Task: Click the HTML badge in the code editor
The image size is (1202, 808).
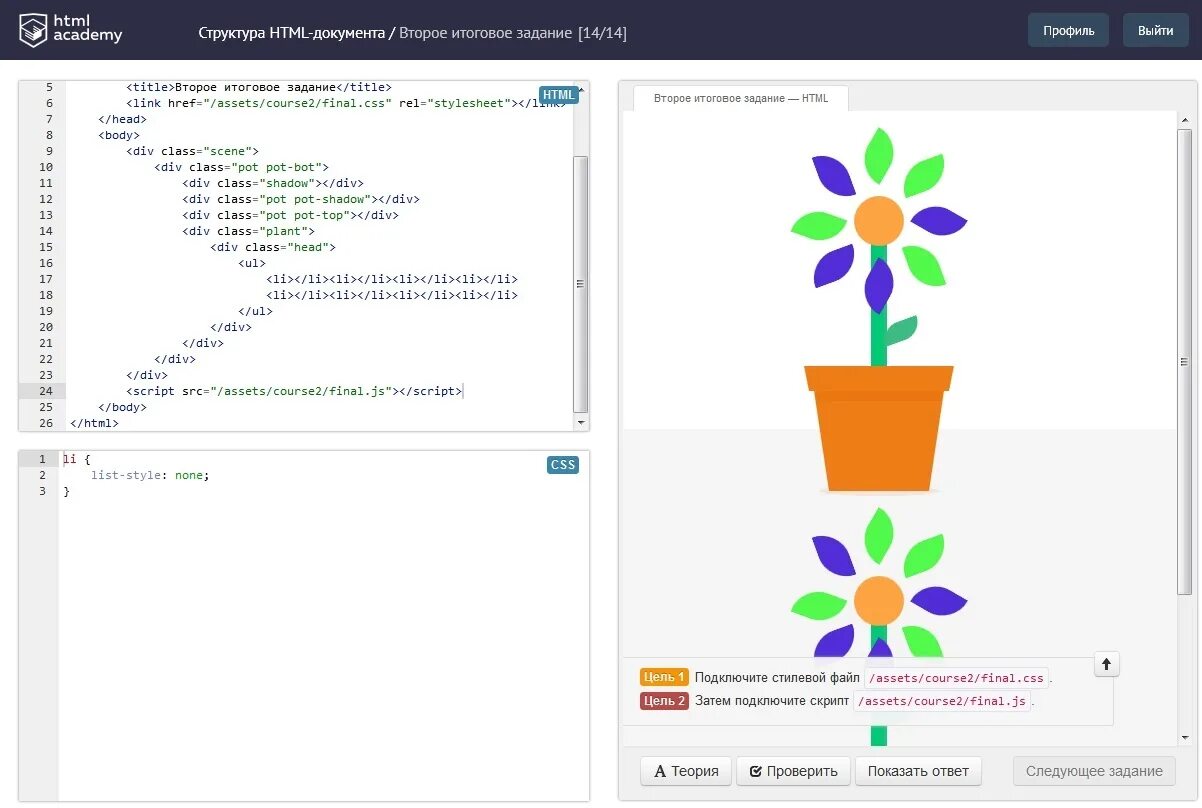Action: pos(559,95)
